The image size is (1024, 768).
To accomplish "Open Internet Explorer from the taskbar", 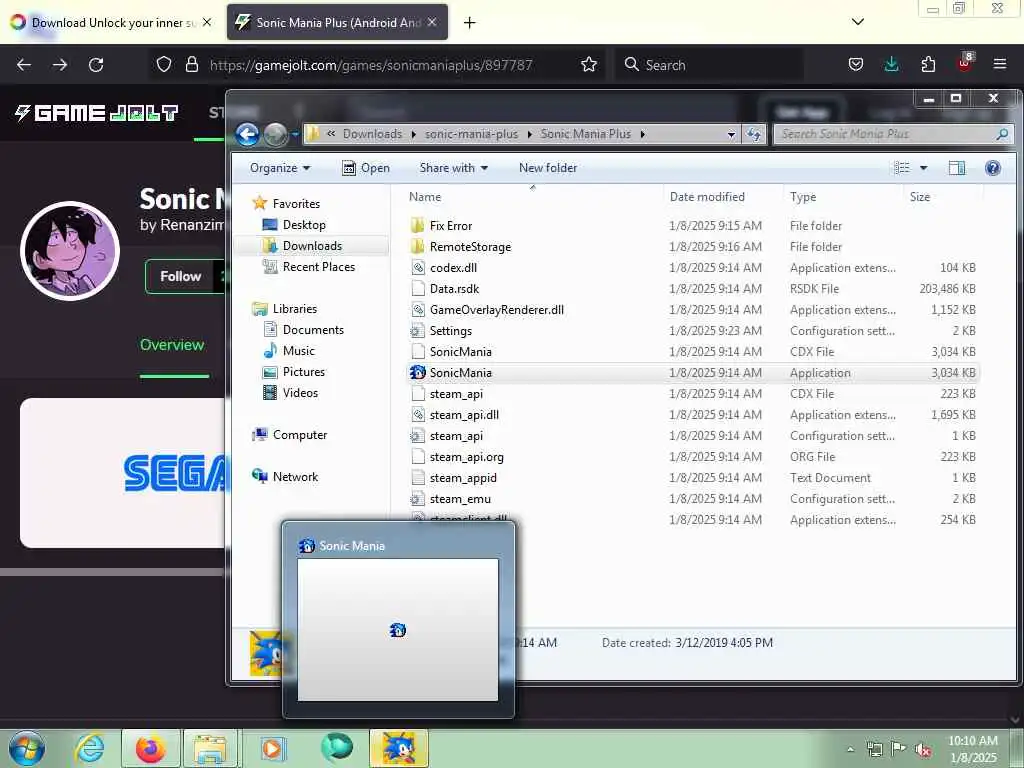I will pyautogui.click(x=89, y=748).
